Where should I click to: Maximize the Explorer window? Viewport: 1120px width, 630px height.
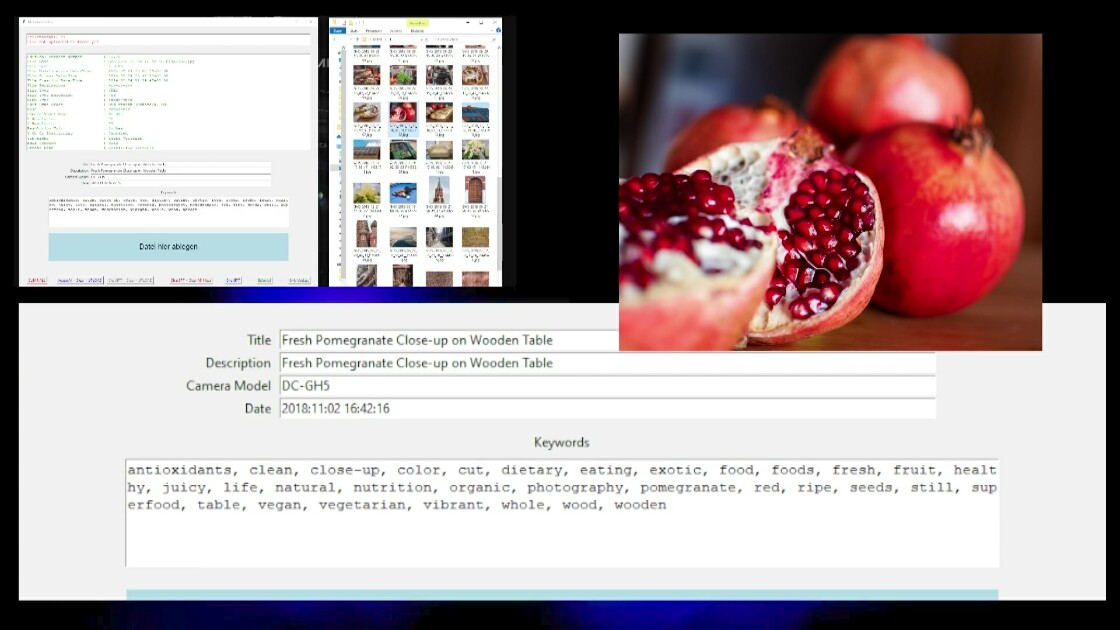click(x=481, y=23)
